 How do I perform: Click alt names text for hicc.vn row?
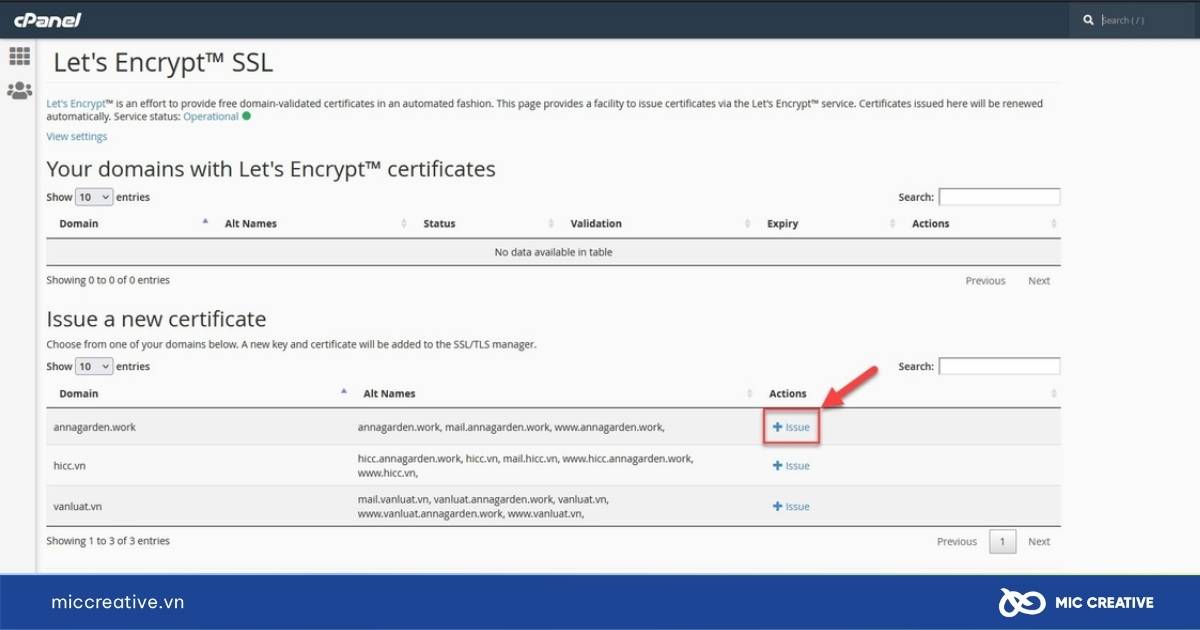point(525,466)
